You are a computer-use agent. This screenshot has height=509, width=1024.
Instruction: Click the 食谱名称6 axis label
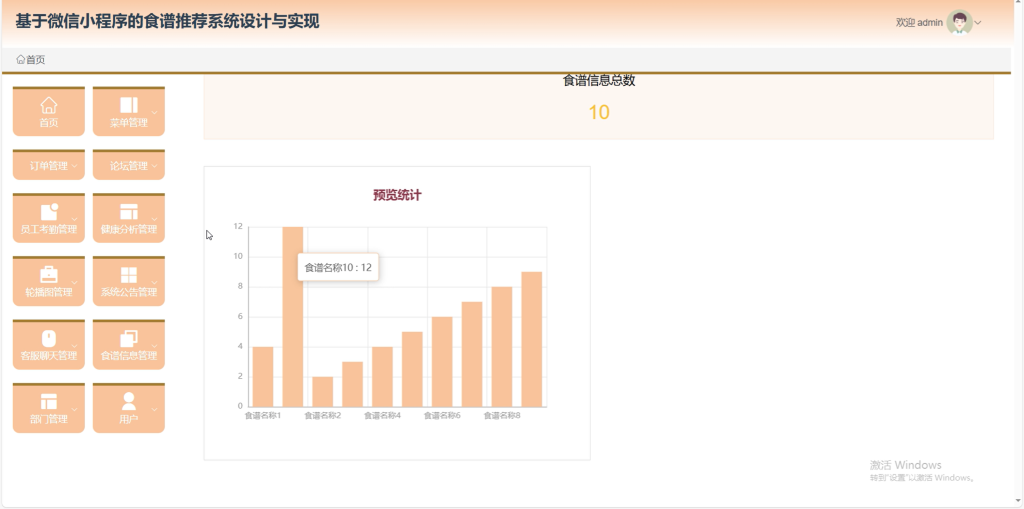pos(442,416)
